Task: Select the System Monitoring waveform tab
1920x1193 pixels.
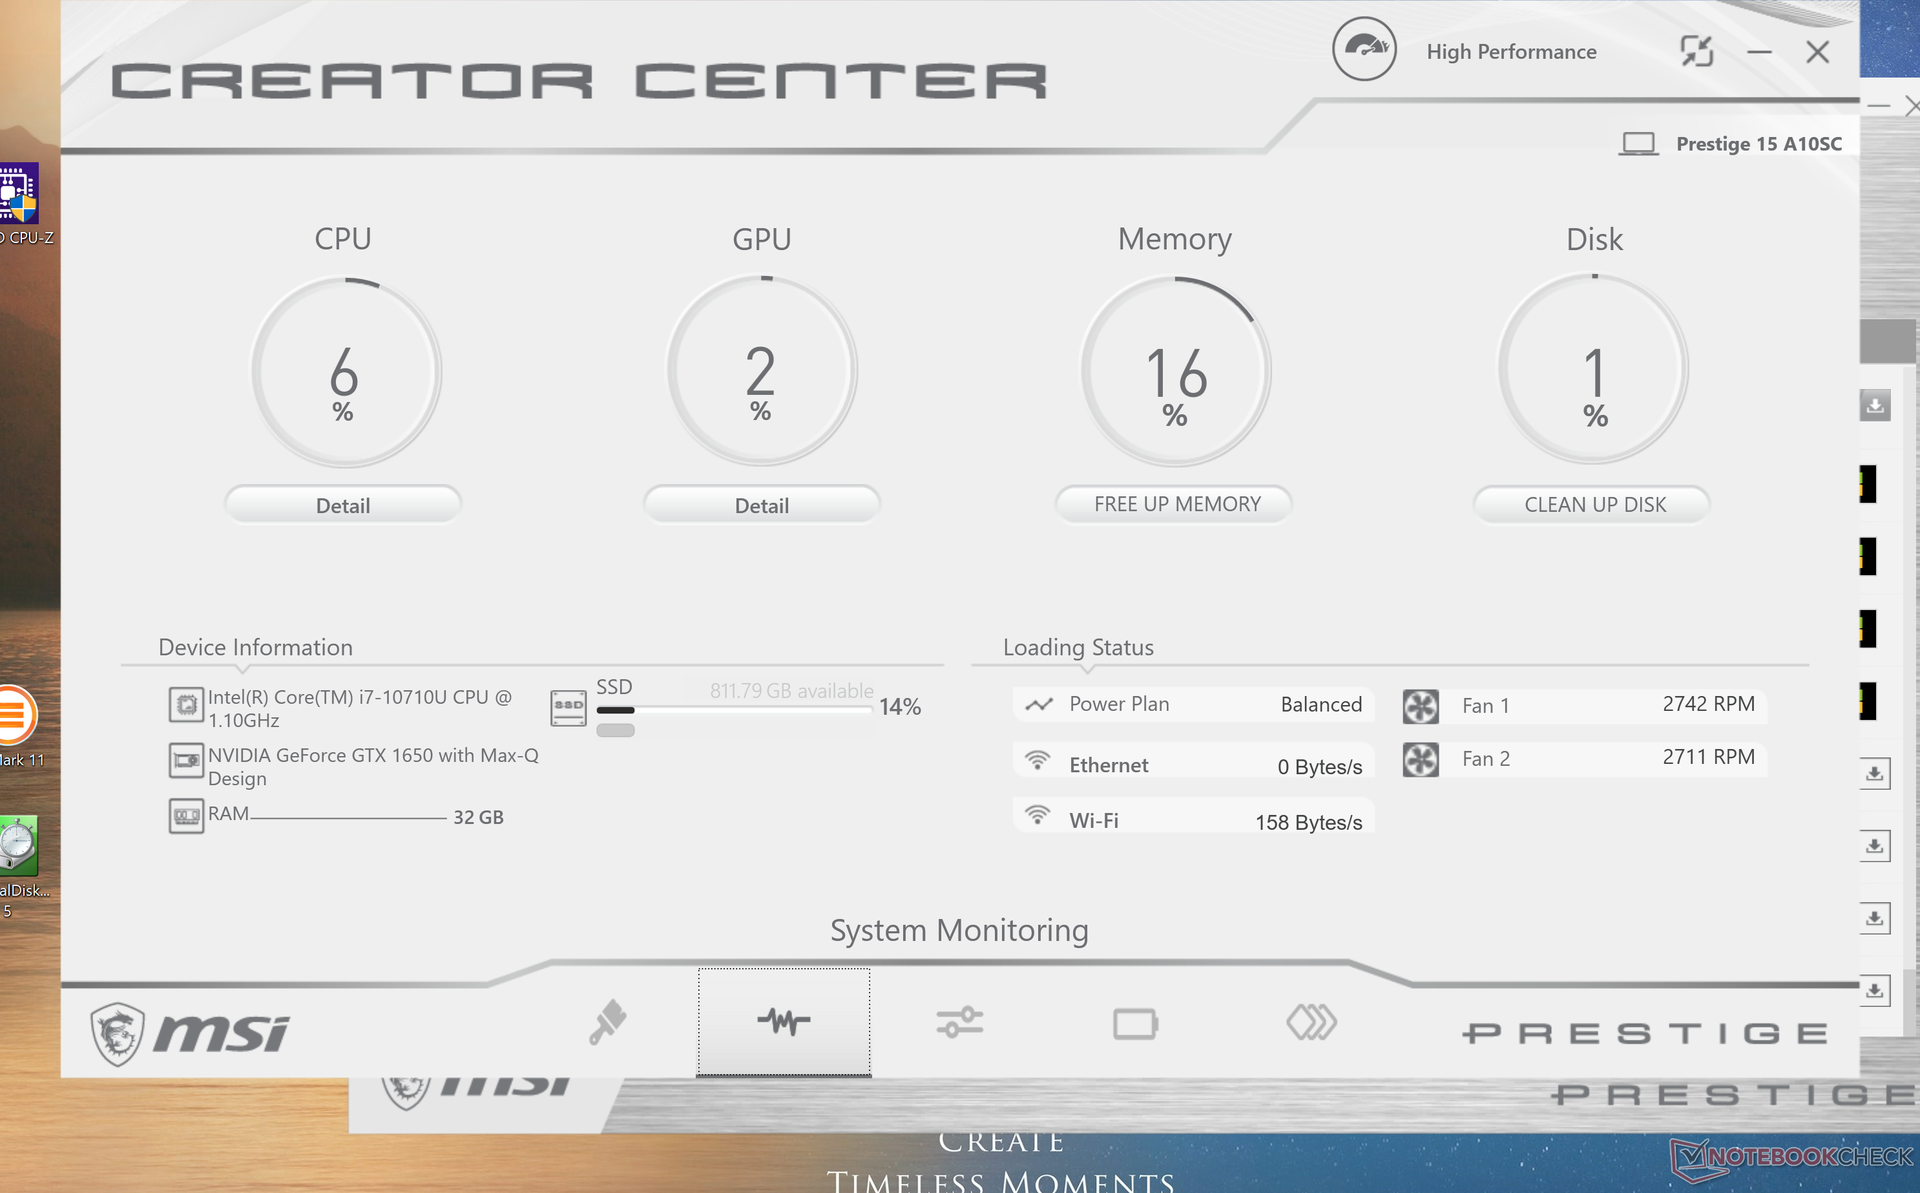Action: click(783, 1022)
